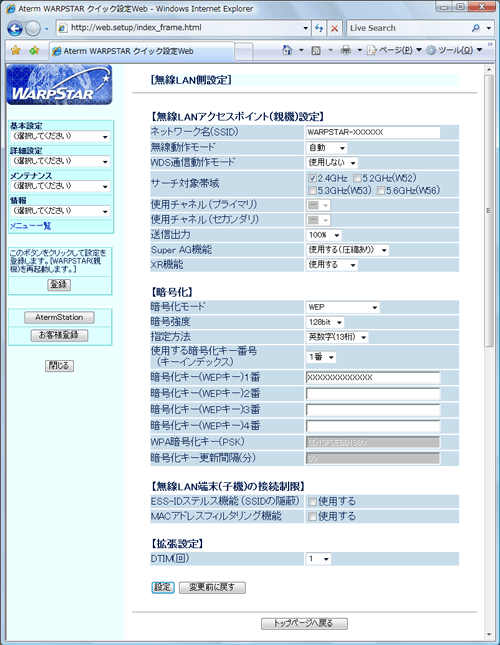Click the Live Search magnifier icon
This screenshot has height=645, width=500.
[475, 28]
